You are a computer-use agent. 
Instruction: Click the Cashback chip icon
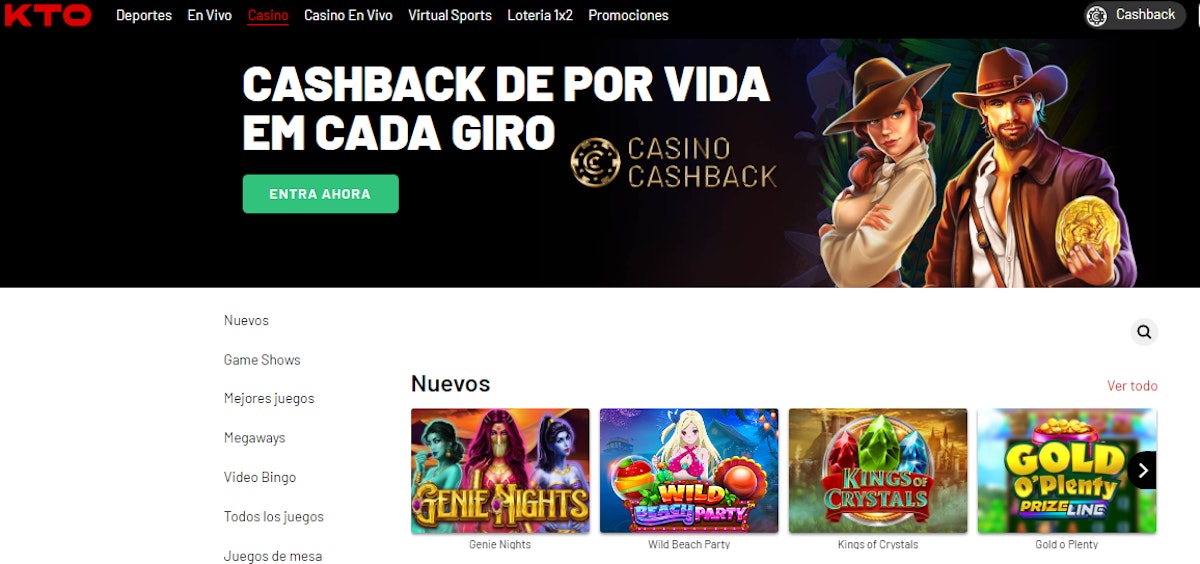[1097, 15]
